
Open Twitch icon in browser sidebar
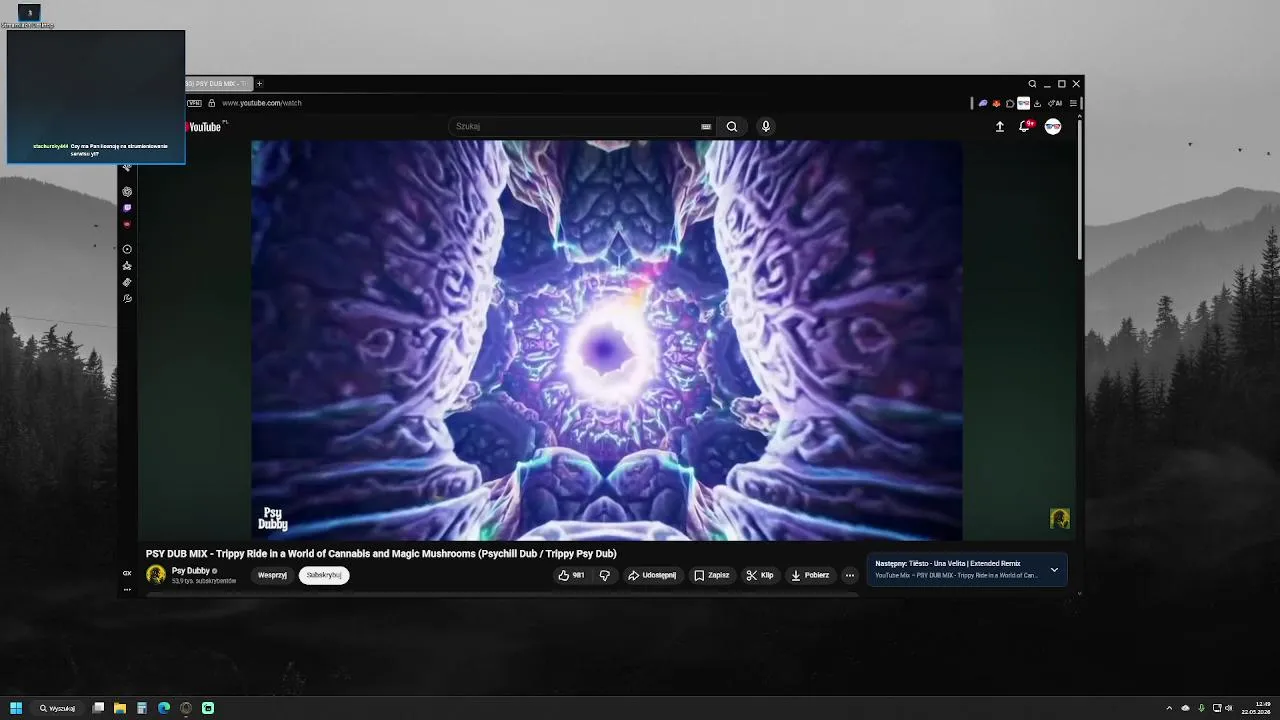coord(127,208)
